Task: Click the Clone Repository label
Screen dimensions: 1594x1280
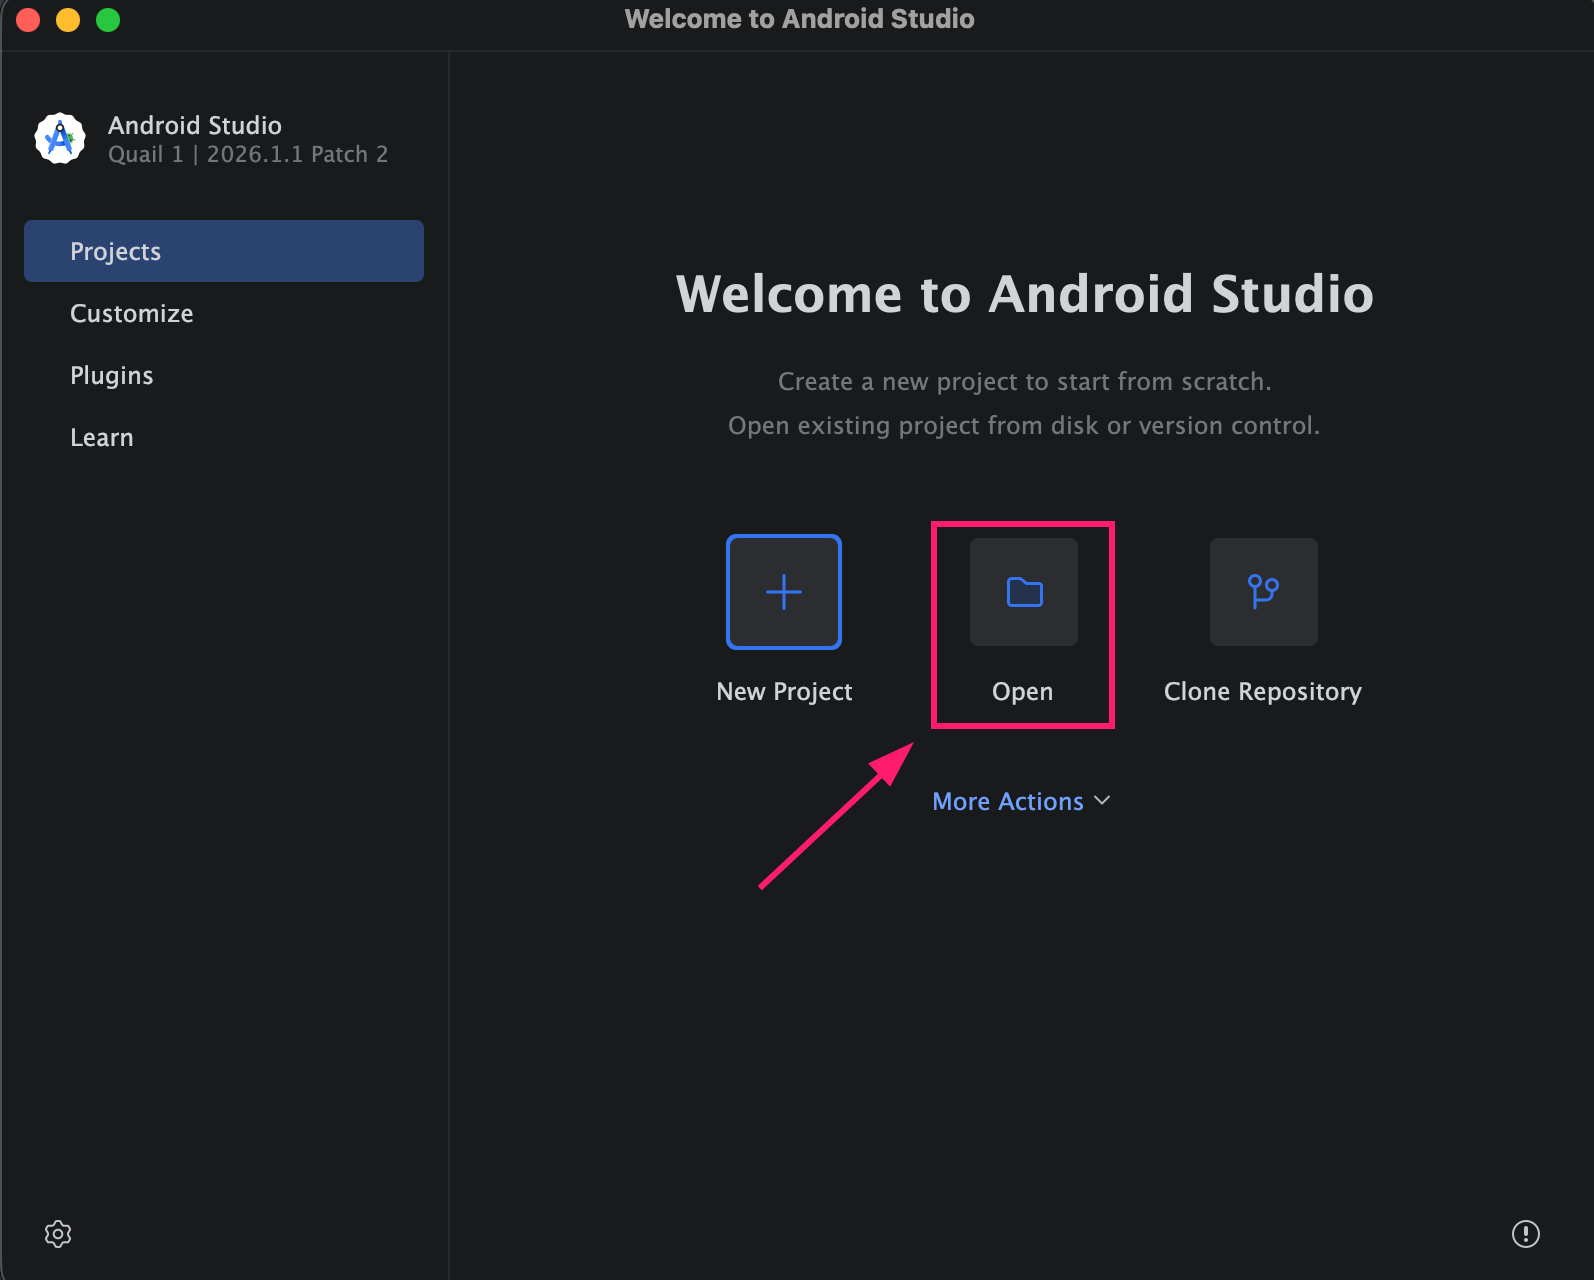Action: [x=1263, y=692]
